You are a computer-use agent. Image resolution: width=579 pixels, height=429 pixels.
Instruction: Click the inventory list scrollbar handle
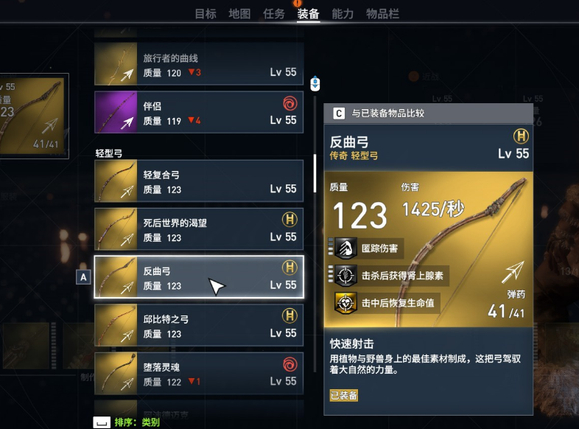315,174
